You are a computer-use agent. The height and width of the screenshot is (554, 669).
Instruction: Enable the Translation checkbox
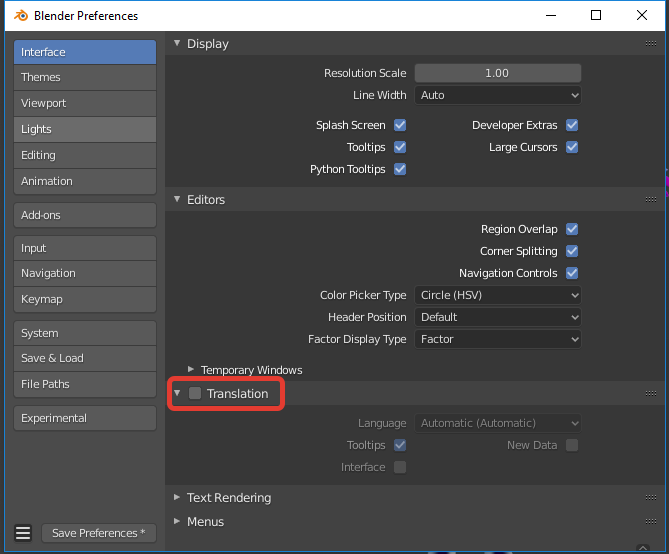point(195,393)
